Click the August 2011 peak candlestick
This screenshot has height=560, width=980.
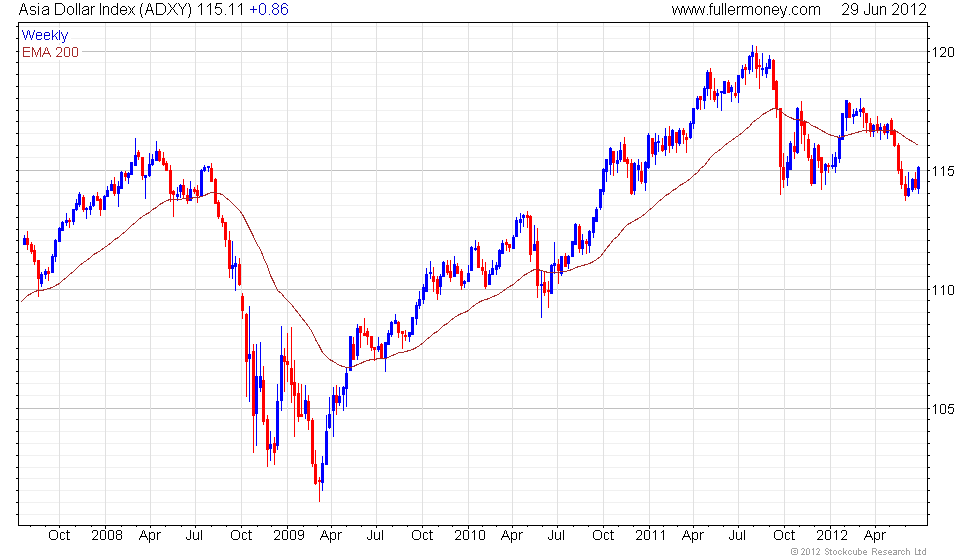click(752, 58)
